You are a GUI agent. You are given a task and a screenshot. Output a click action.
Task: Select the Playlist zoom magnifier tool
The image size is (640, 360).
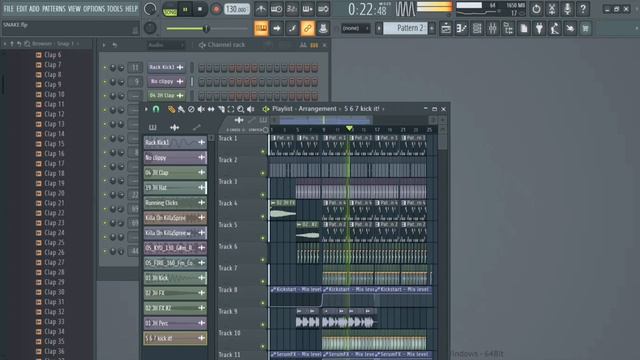coord(241,109)
